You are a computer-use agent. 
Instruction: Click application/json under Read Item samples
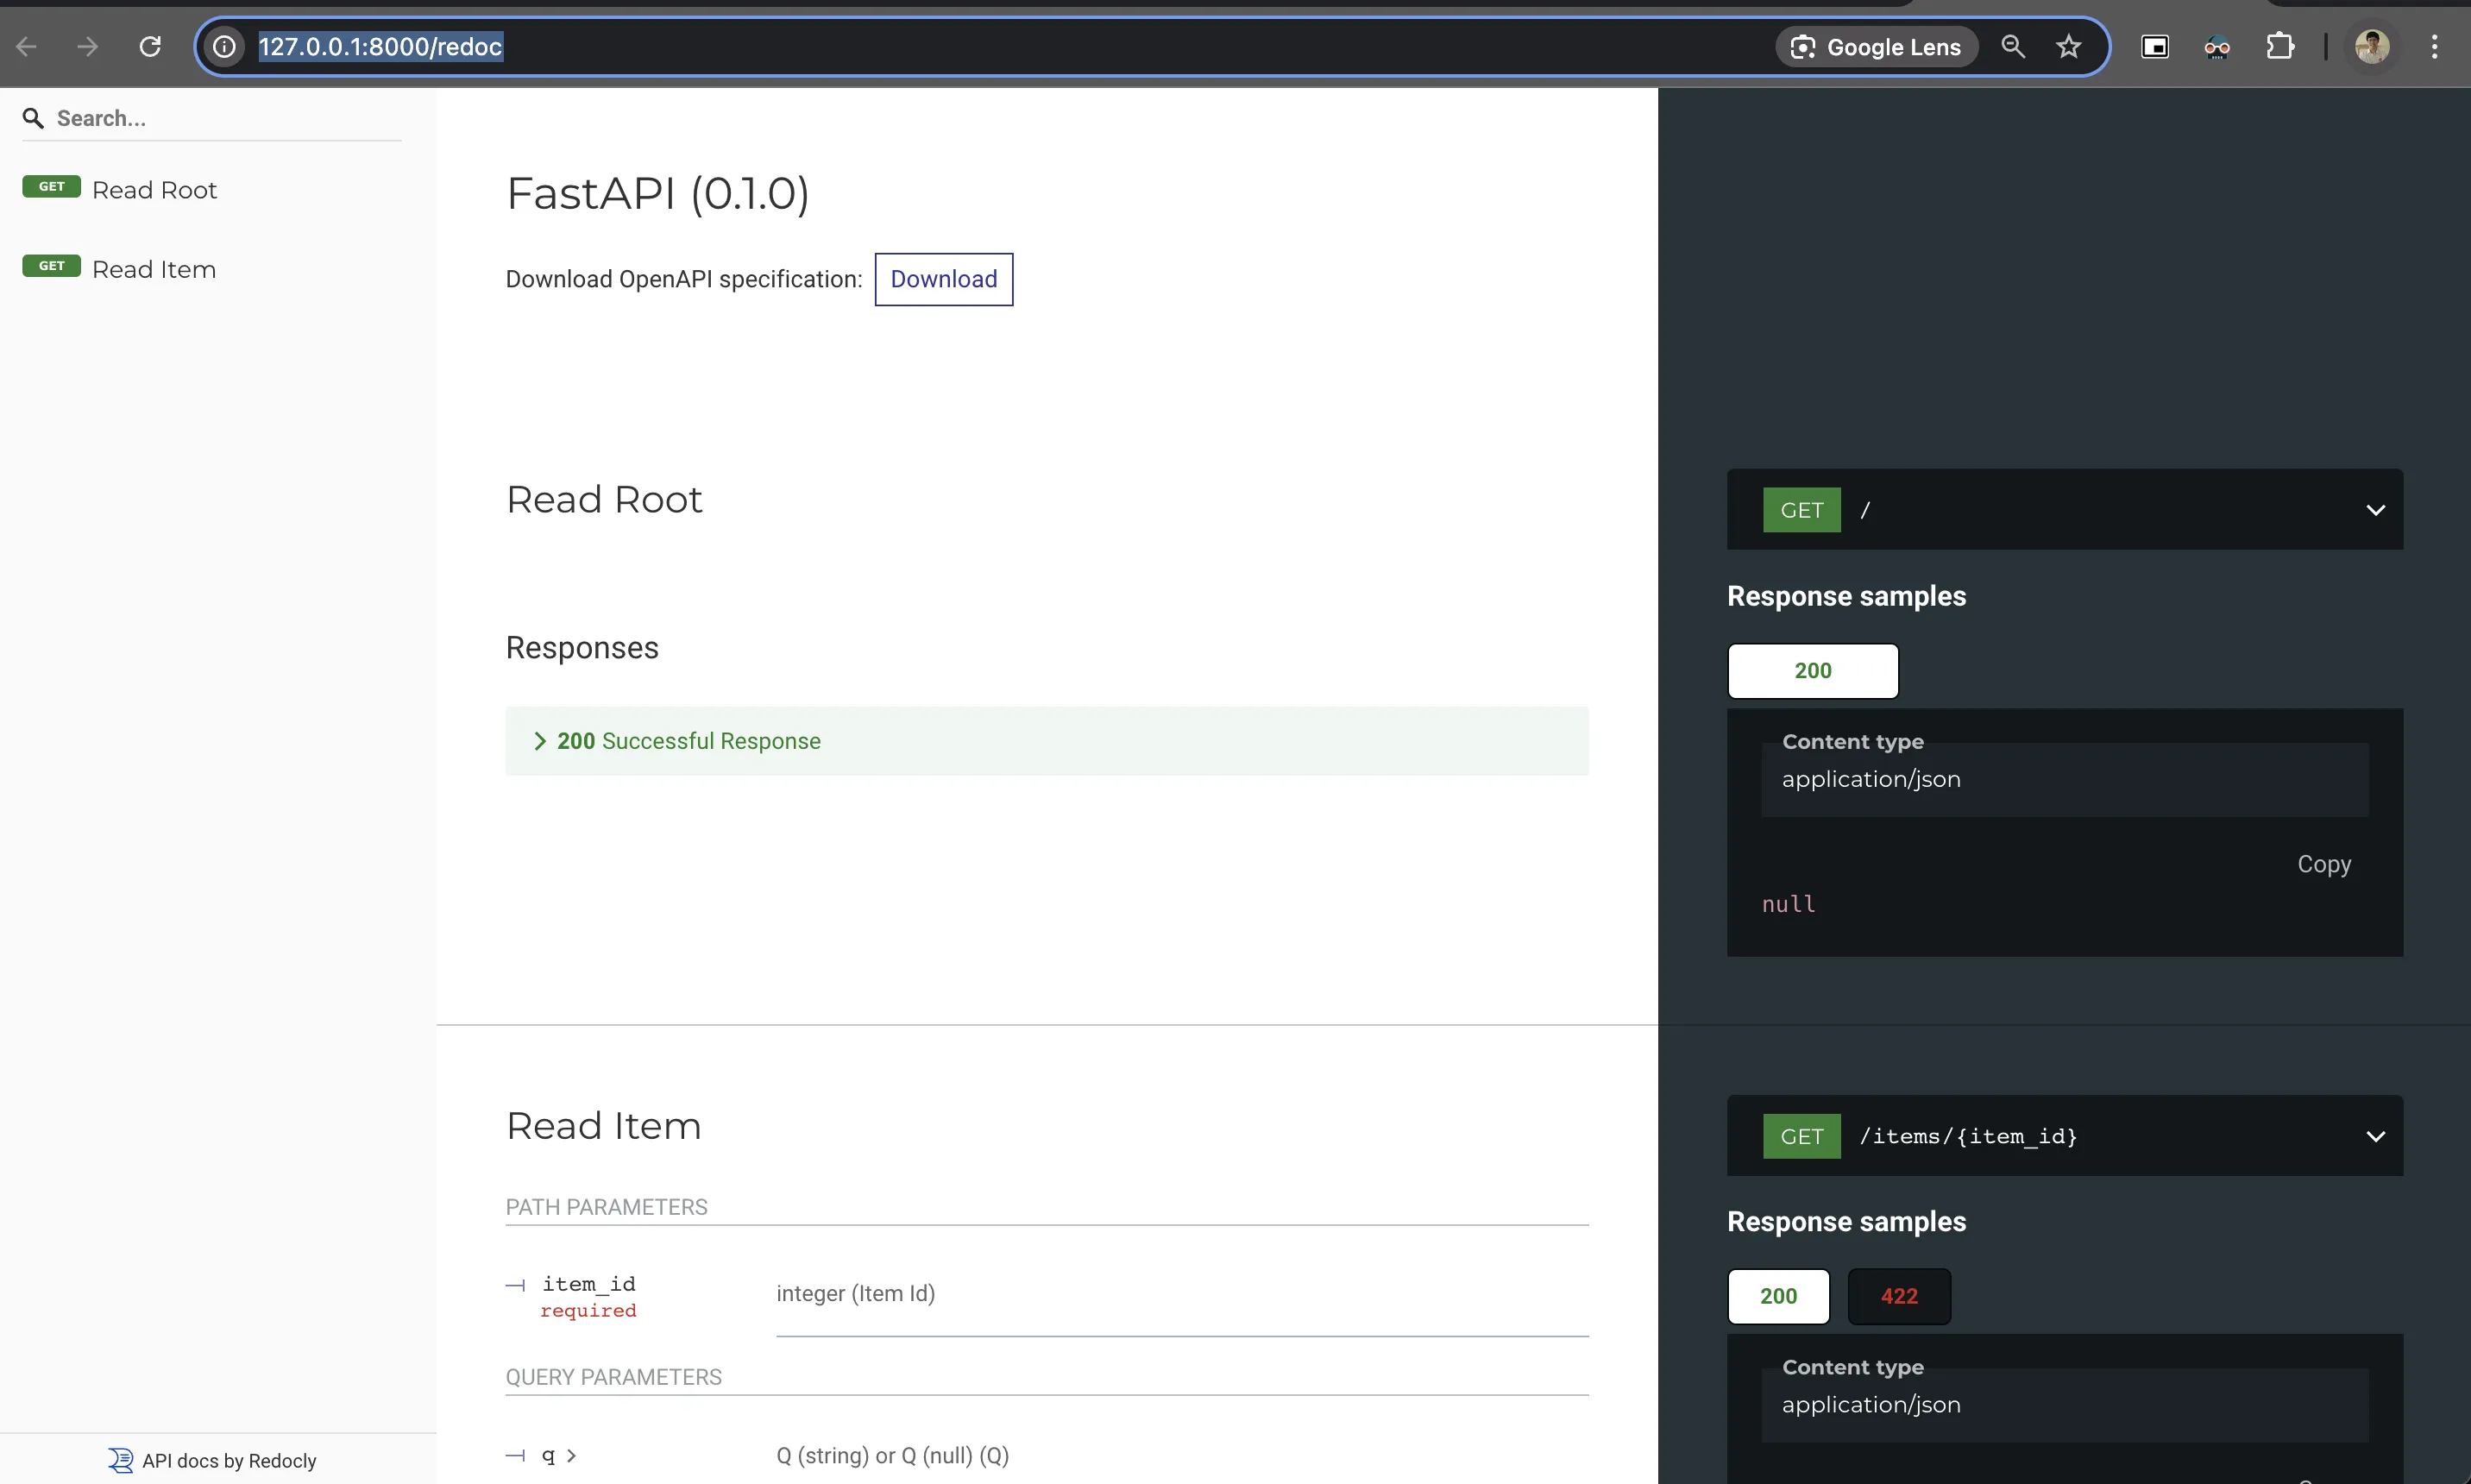[1871, 1405]
